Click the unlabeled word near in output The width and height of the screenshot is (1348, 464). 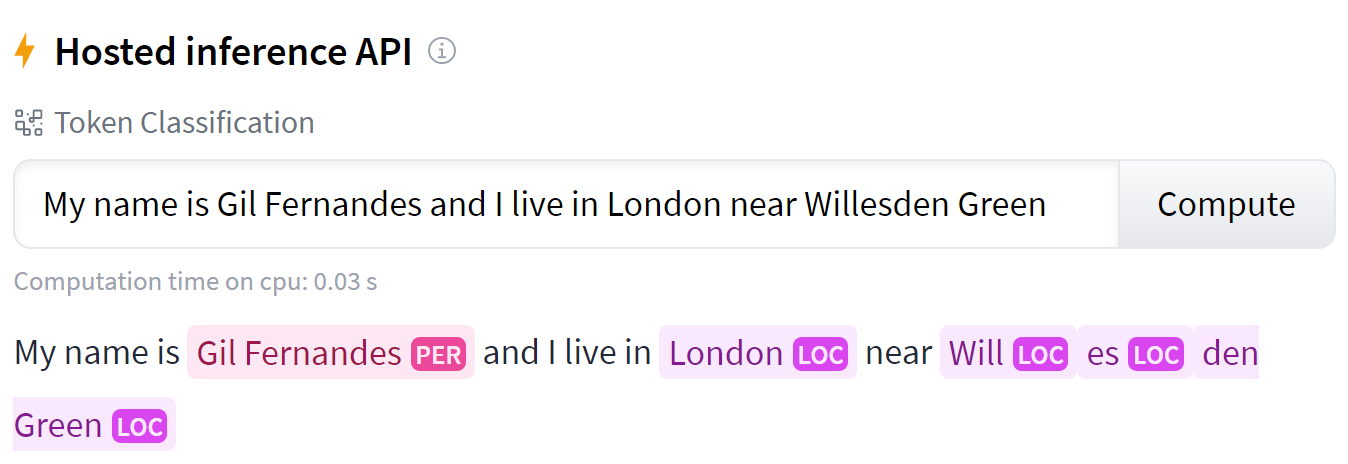(x=898, y=353)
